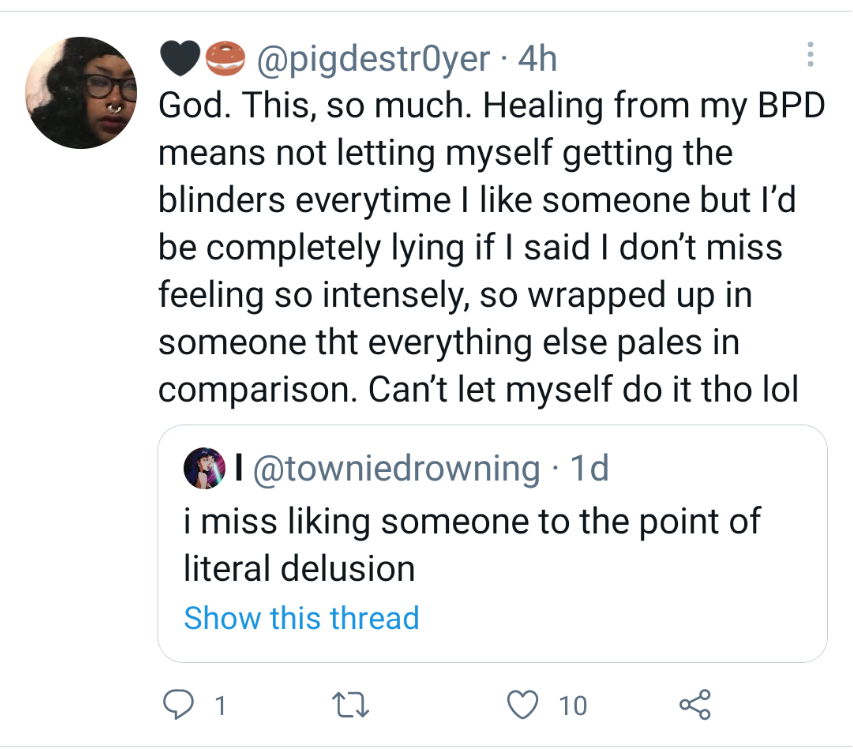Visit the @pigdestr0yer handle link

point(374,60)
